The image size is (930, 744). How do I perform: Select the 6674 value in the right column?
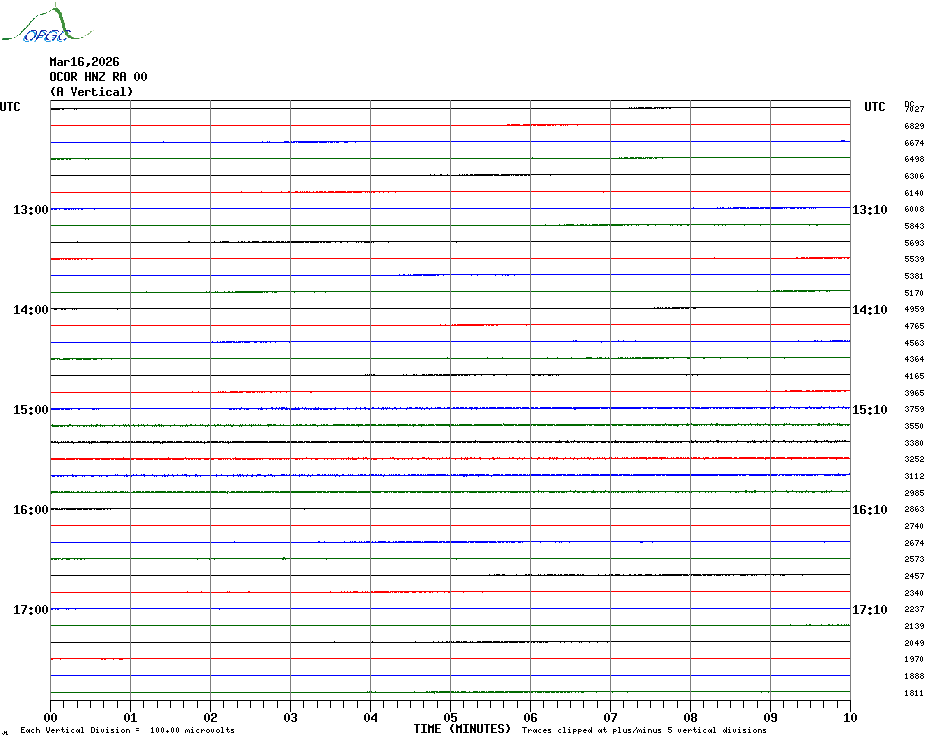914,143
